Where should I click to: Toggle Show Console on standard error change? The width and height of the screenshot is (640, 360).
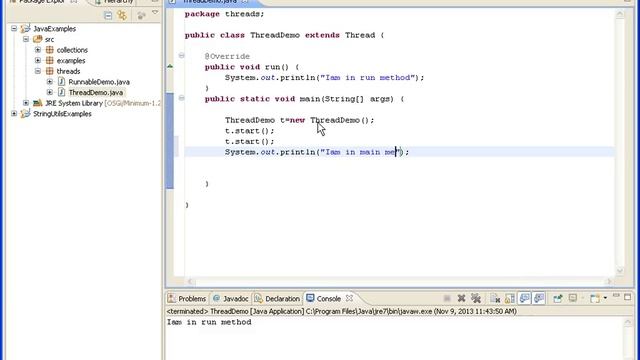point(539,299)
